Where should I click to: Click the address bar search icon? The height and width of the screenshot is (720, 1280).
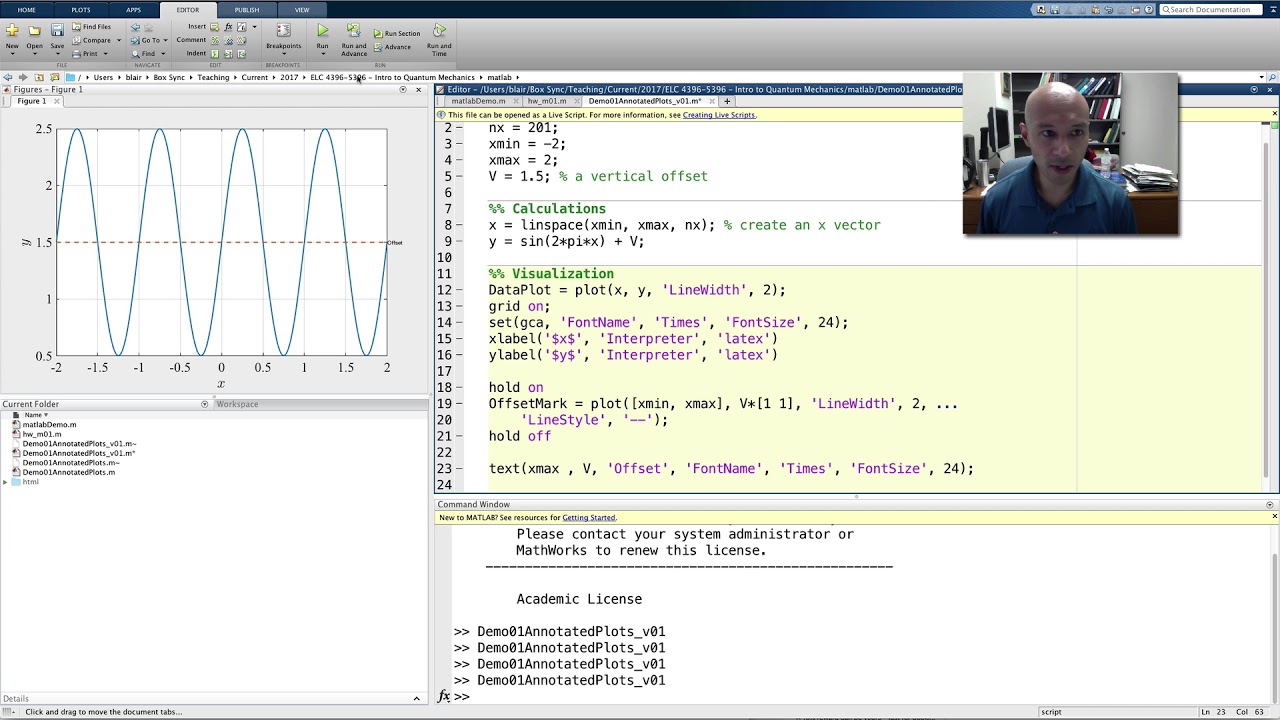tap(1271, 77)
